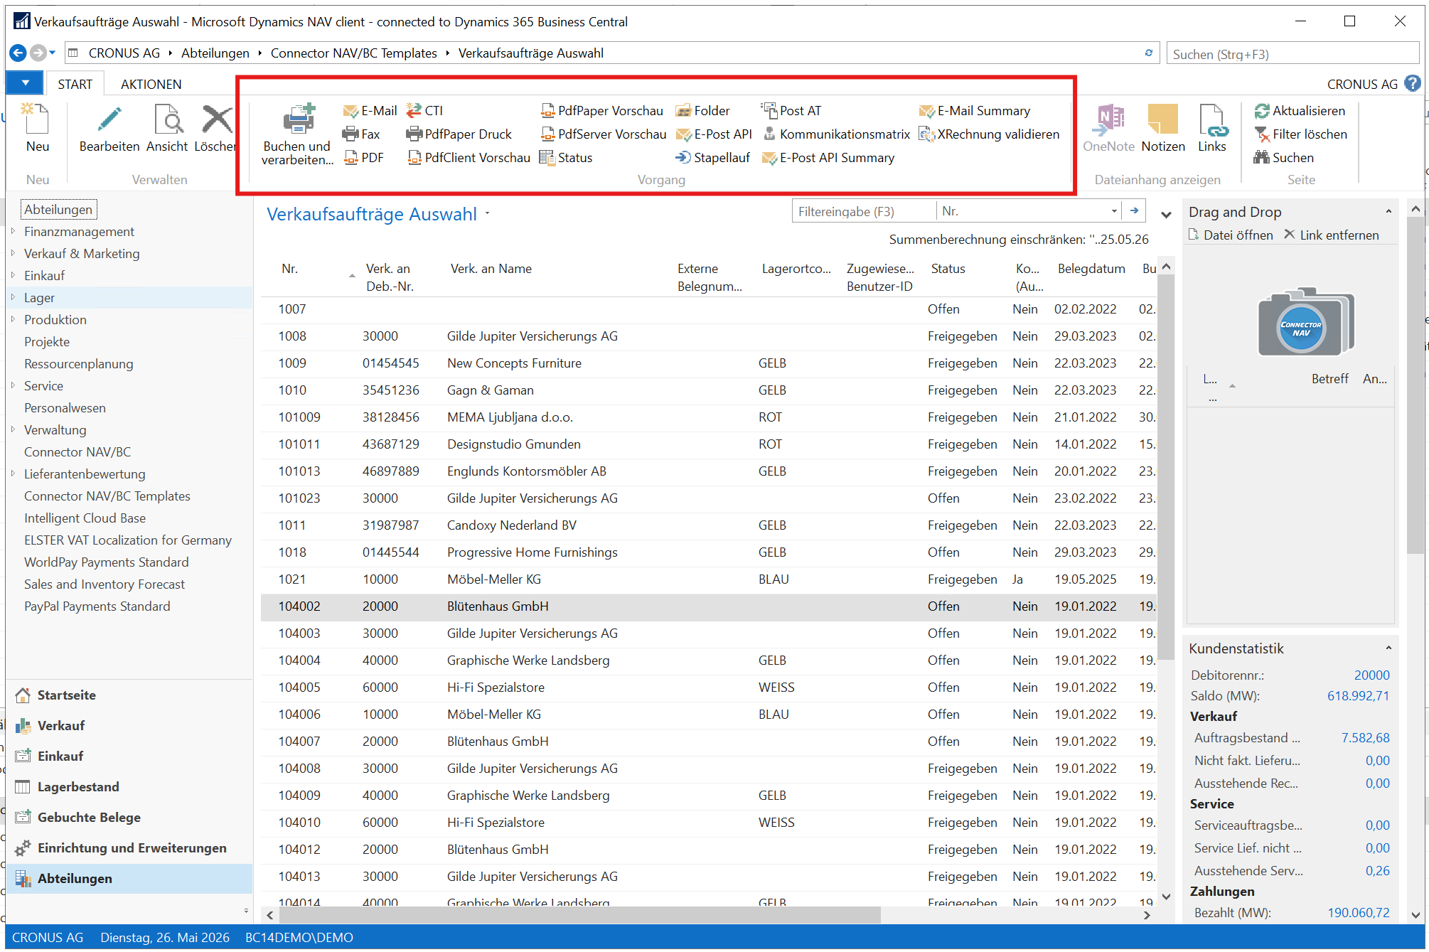Click the Suchen search box
Image resolution: width=1429 pixels, height=952 pixels.
[x=1292, y=54]
